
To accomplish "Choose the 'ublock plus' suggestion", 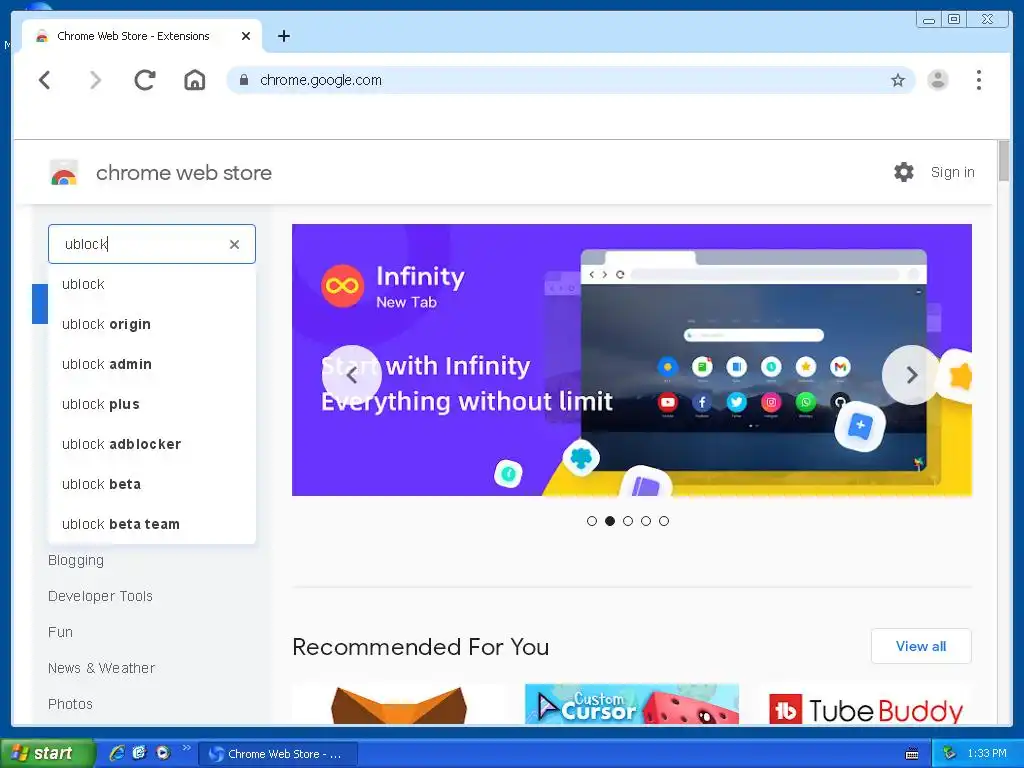I will pos(152,404).
